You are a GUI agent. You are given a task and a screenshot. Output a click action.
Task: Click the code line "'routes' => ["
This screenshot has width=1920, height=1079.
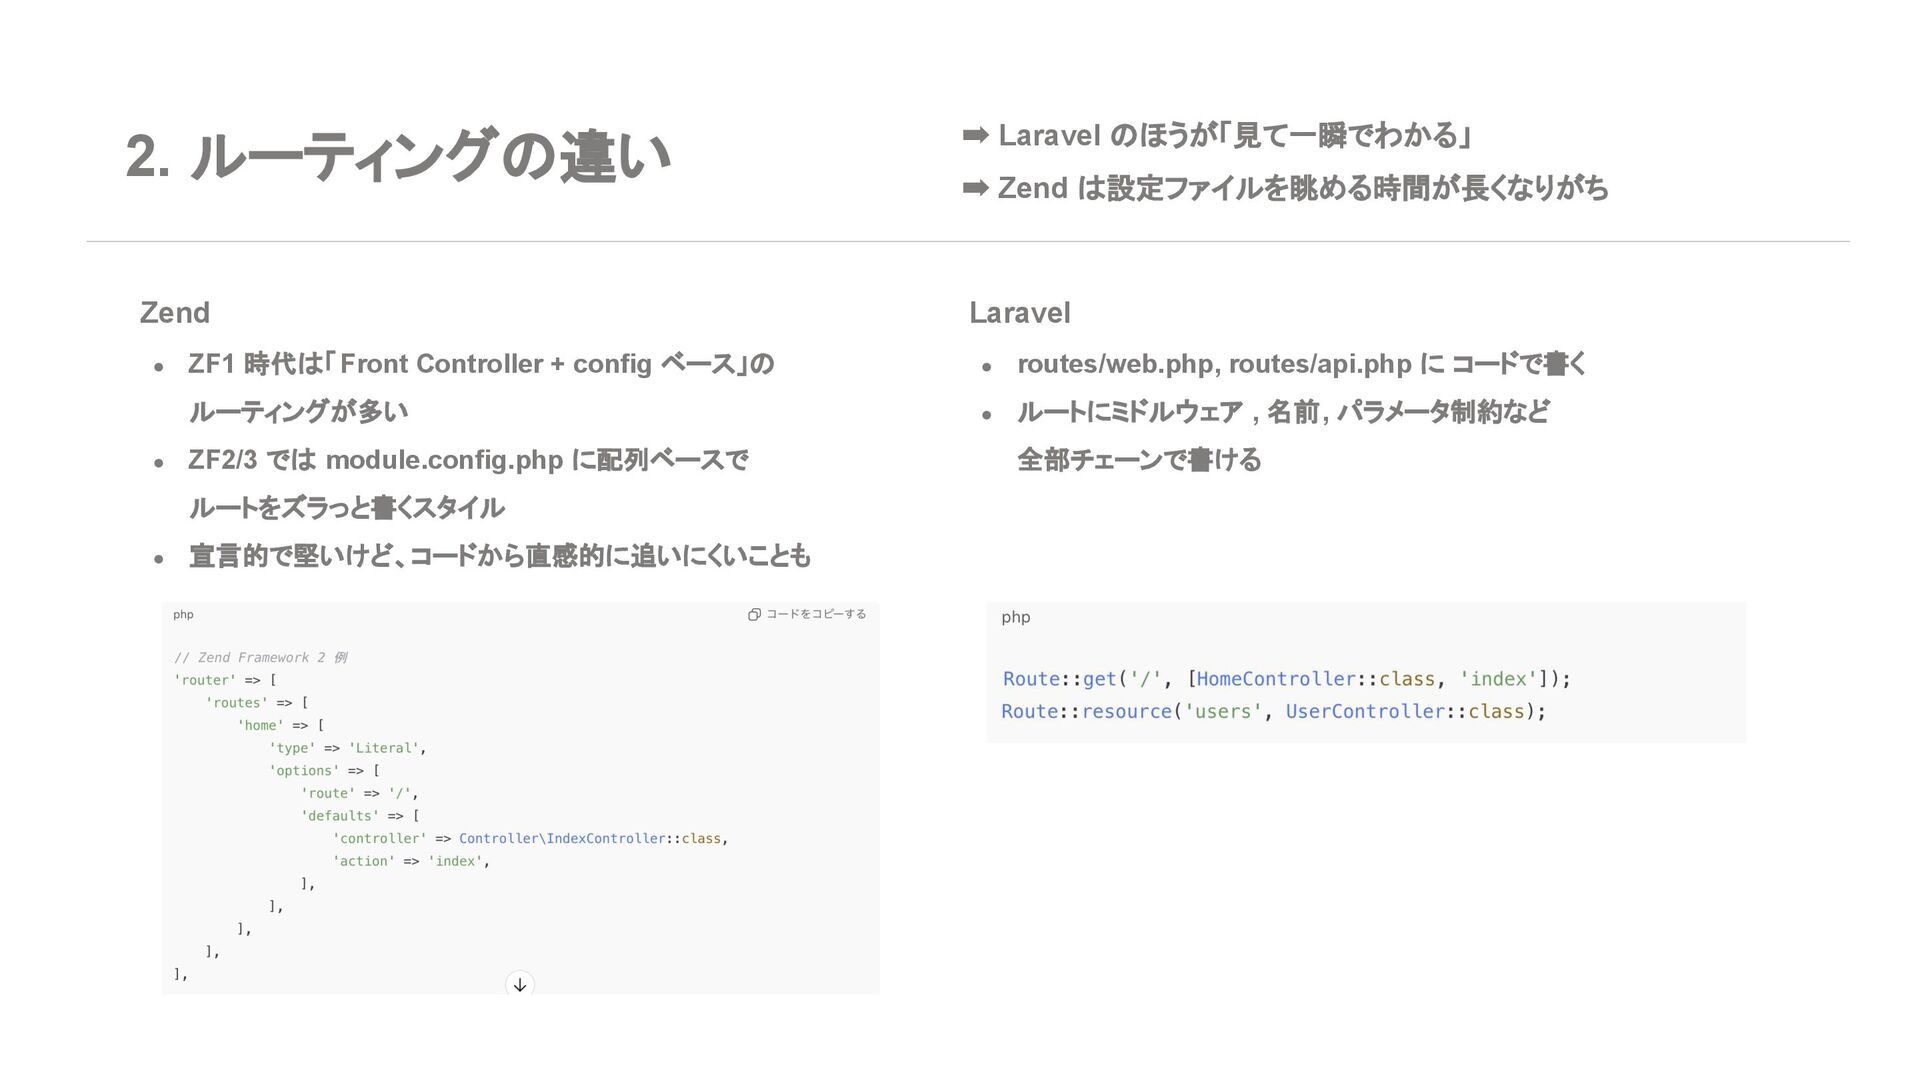[x=257, y=703]
